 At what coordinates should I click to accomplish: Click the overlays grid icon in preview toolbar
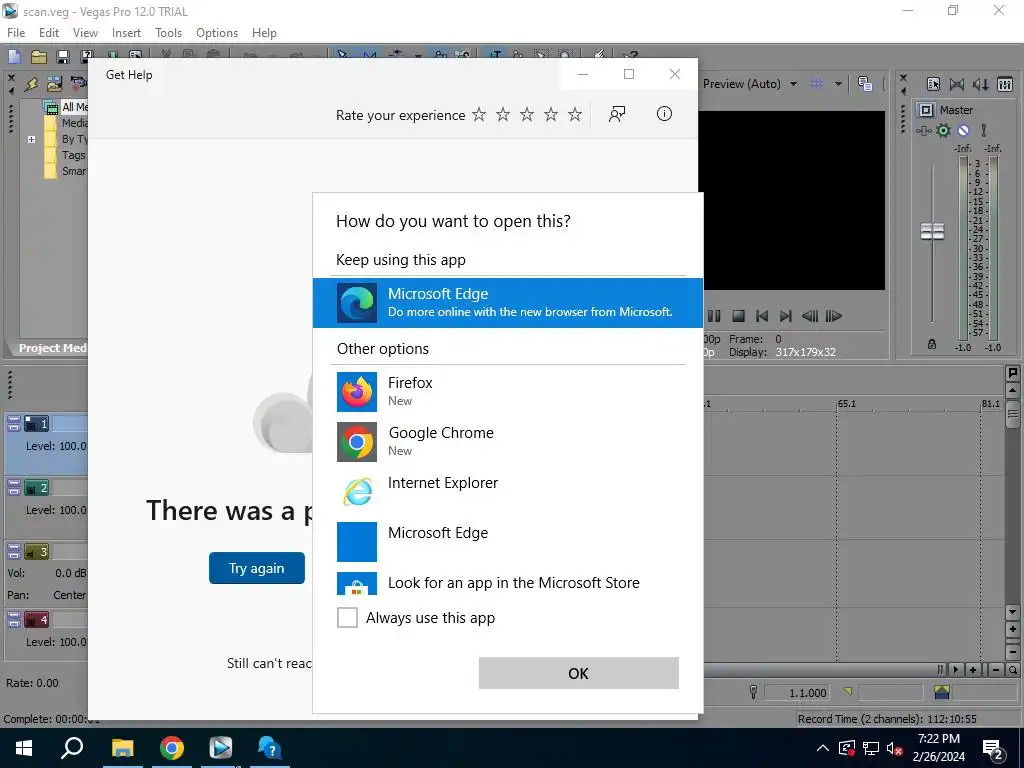[x=816, y=84]
